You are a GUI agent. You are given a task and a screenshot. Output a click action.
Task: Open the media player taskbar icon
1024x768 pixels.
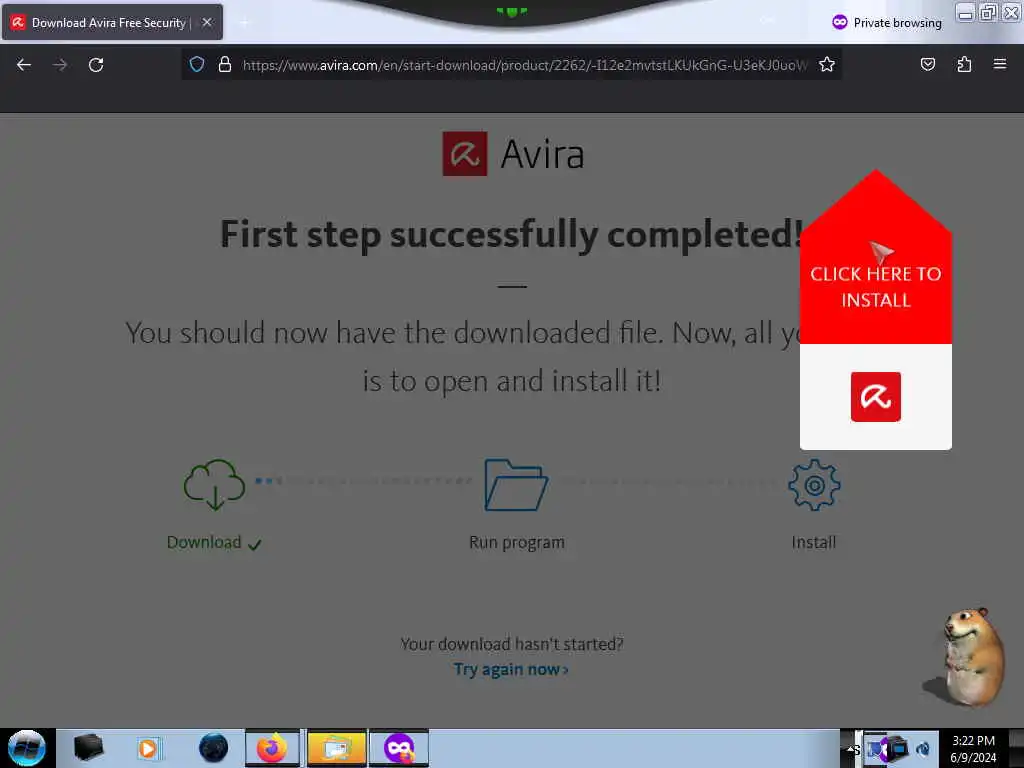pos(148,748)
